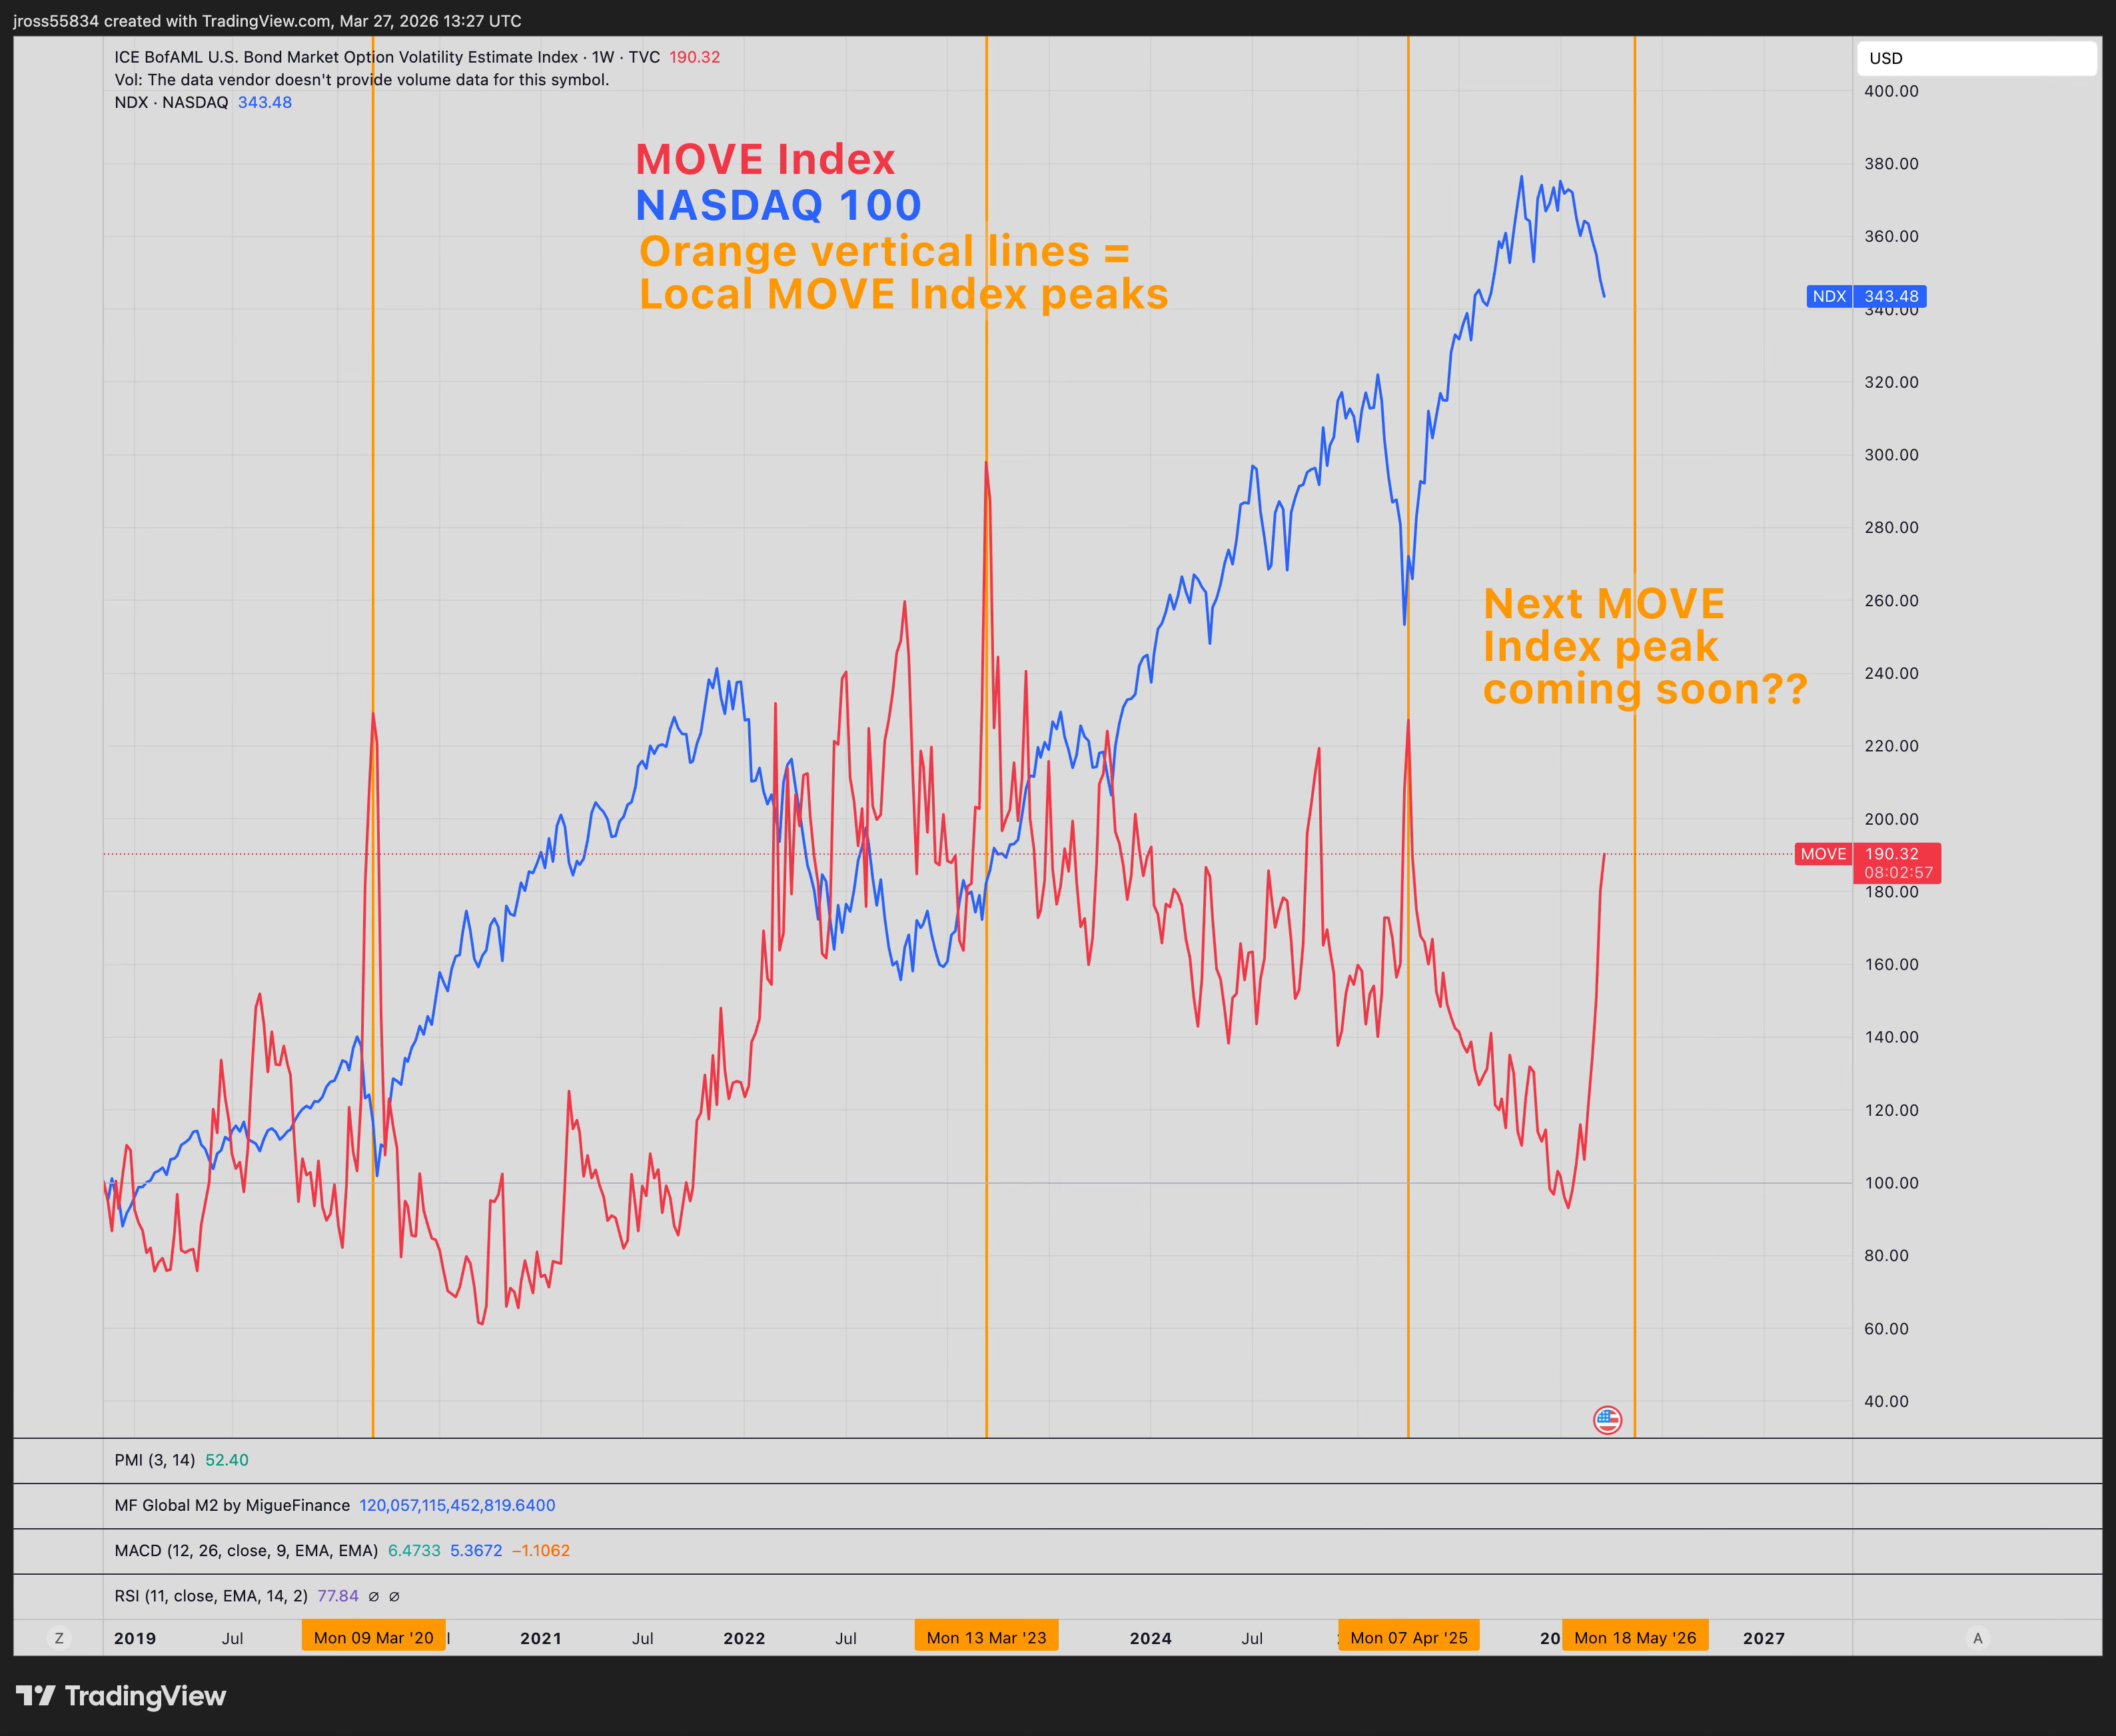Viewport: 2116px width, 1736px height.
Task: Click the Vol data vendor notice
Action: [361, 80]
